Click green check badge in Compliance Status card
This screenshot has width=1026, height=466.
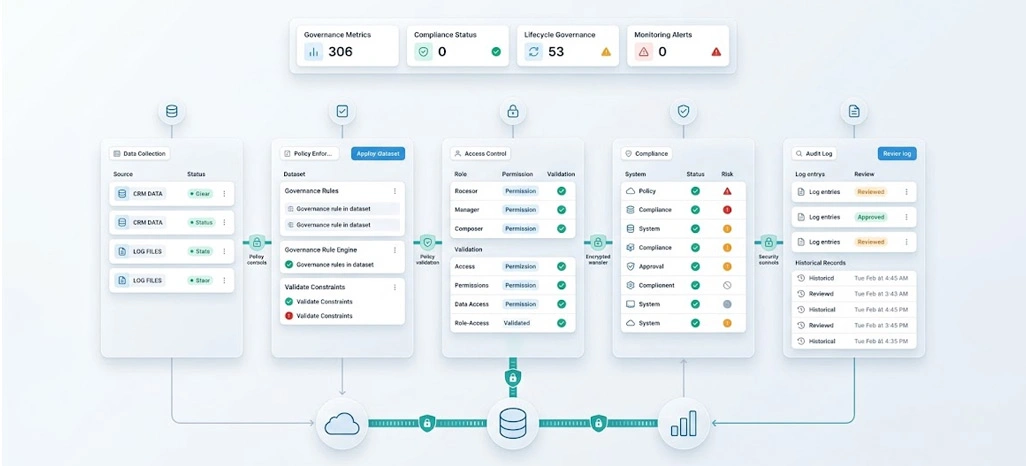tap(496, 52)
